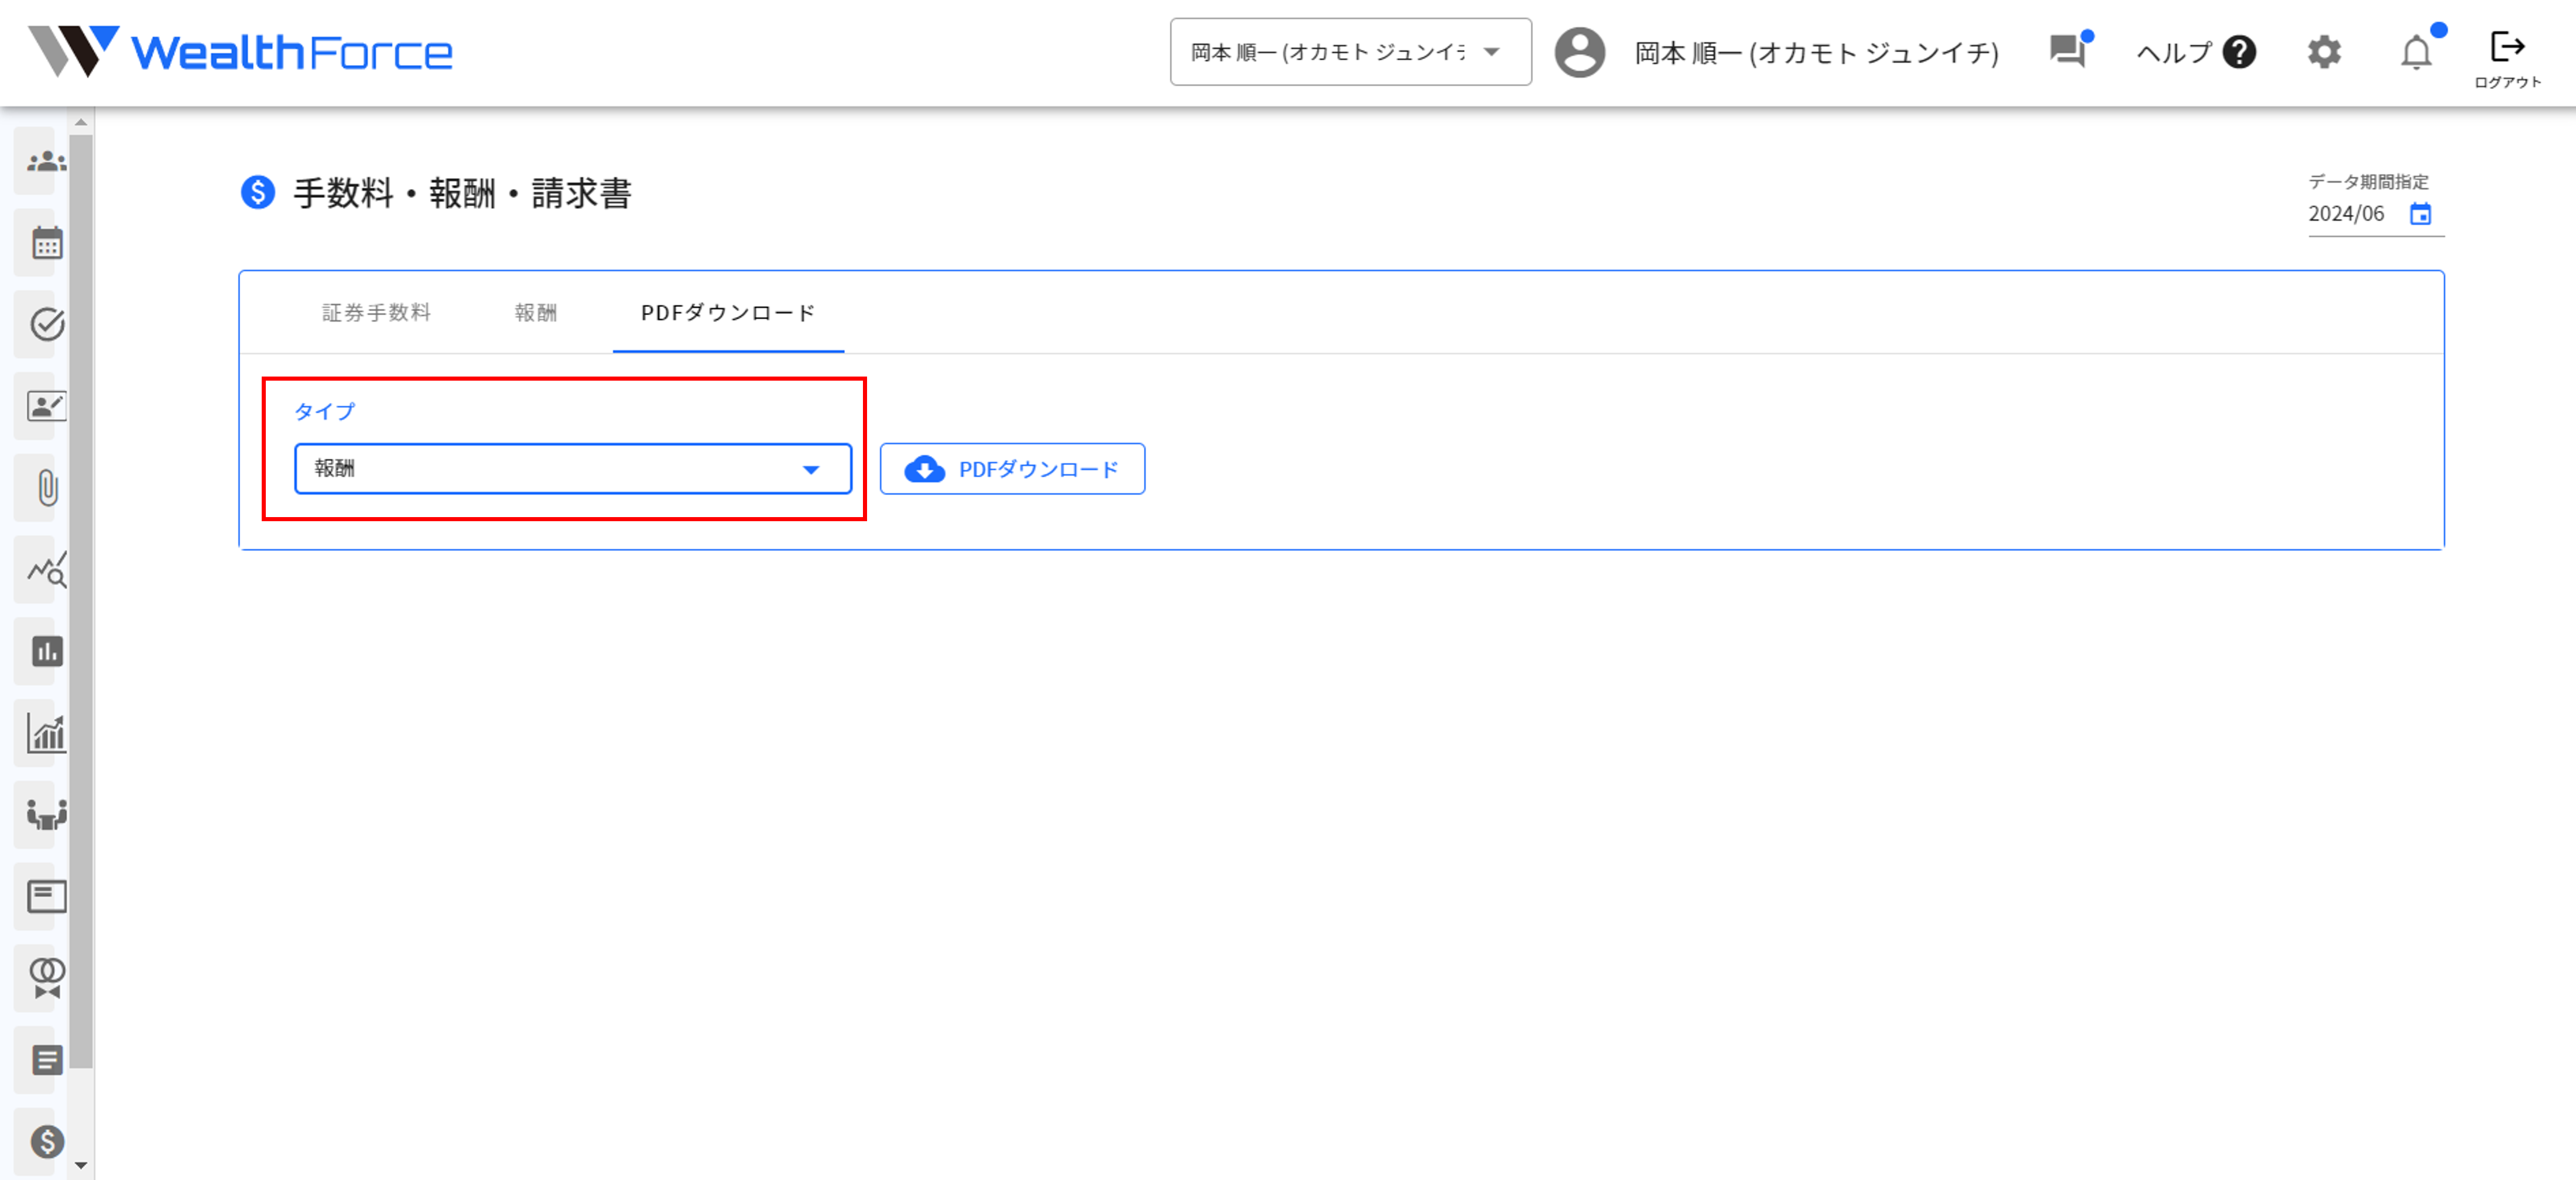Click the PDFダウンロード button
The width and height of the screenshot is (2576, 1180).
tap(1012, 469)
